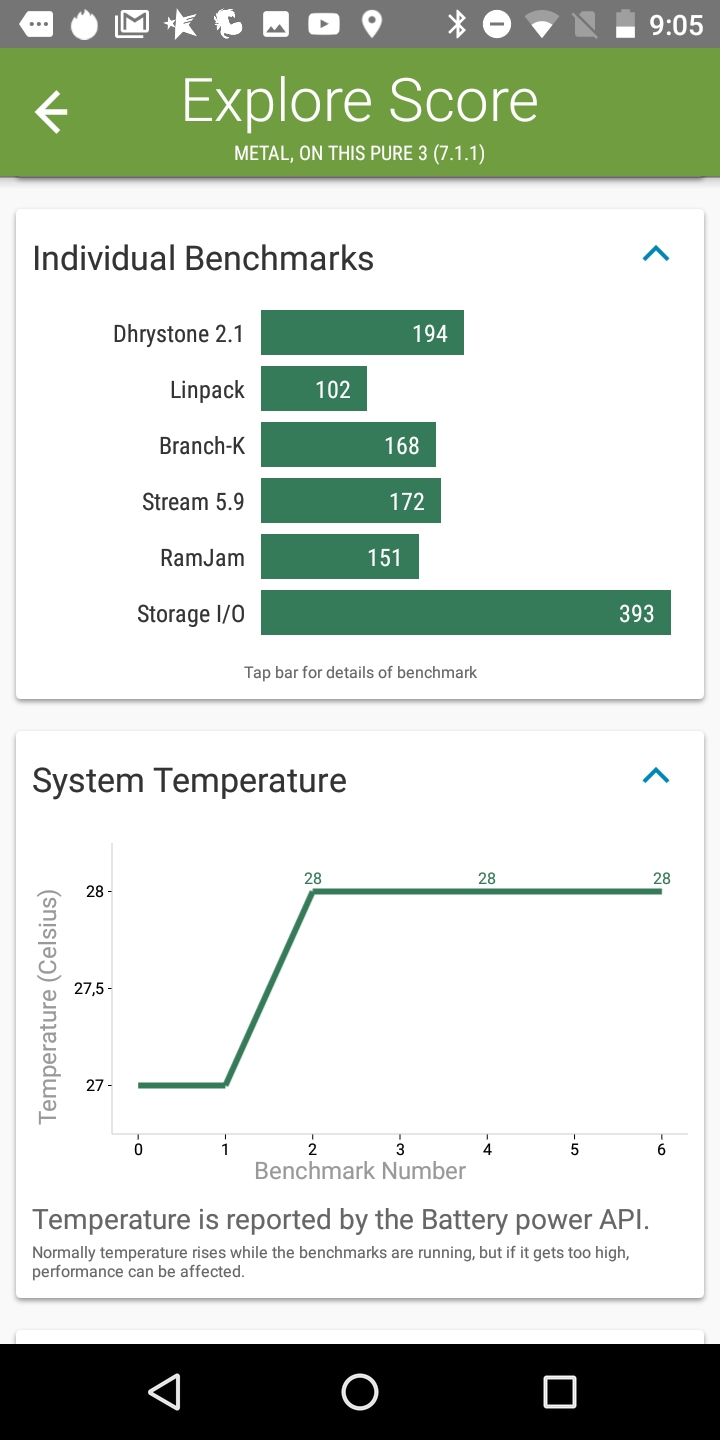Tap the Wi-Fi status icon
The width and height of the screenshot is (720, 1440).
click(542, 24)
